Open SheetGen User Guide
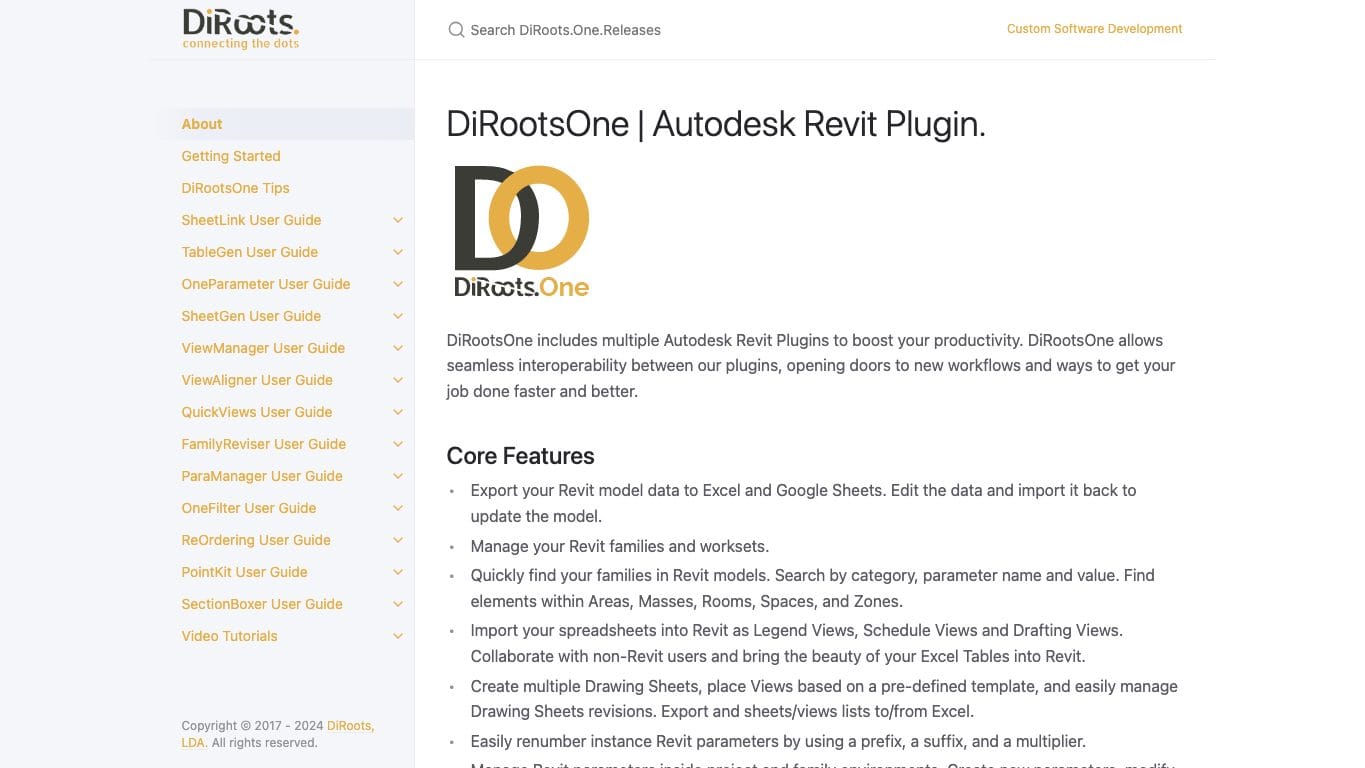The image size is (1365, 768). [x=251, y=316]
